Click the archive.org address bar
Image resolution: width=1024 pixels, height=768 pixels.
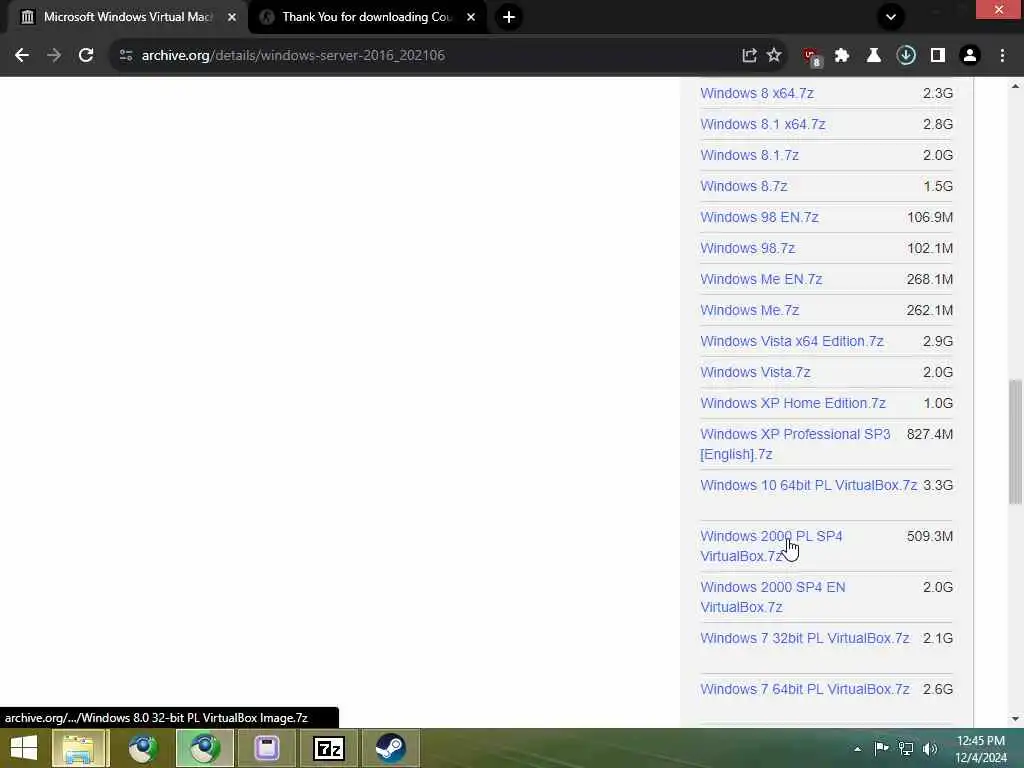(431, 56)
